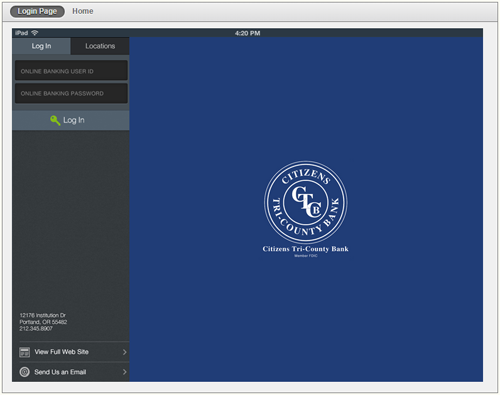This screenshot has width=500, height=395.
Task: Click the Log In button
Action: point(71,120)
